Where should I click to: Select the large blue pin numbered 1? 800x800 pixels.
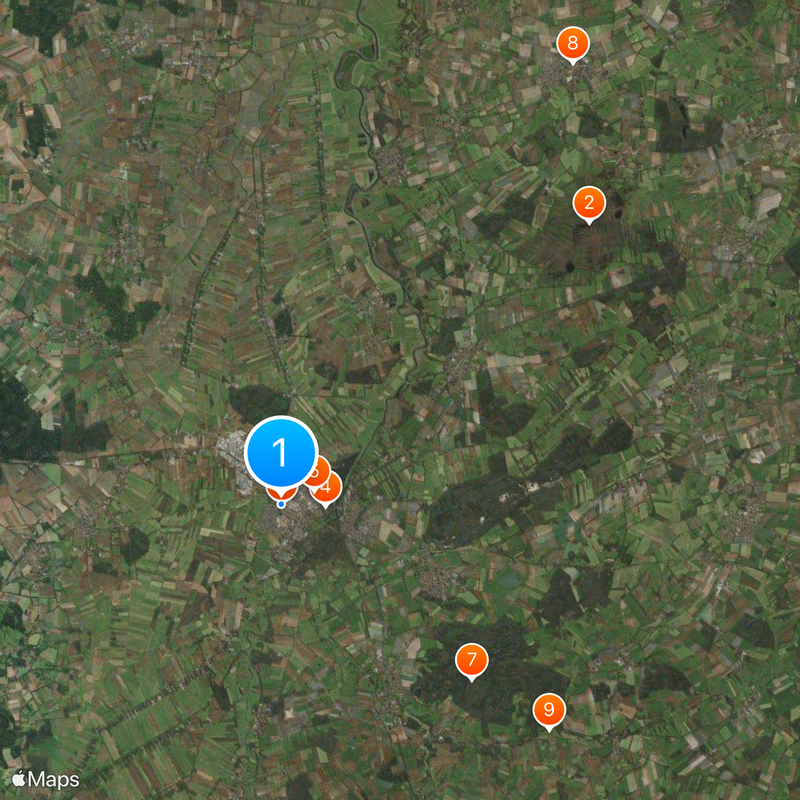tap(281, 452)
